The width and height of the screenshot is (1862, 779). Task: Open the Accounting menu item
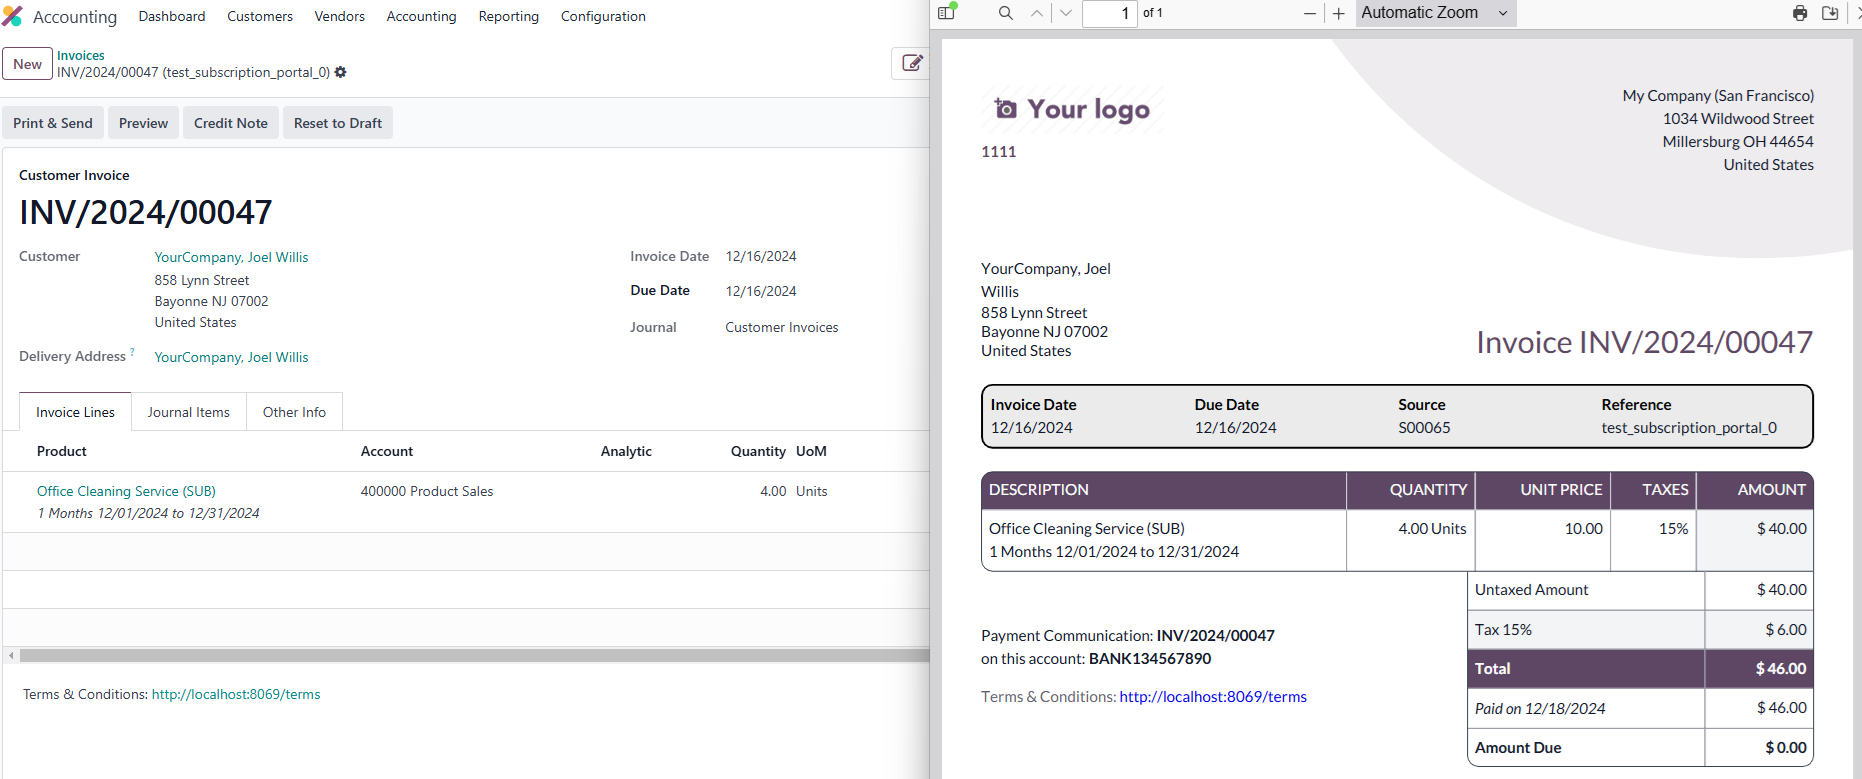421,16
